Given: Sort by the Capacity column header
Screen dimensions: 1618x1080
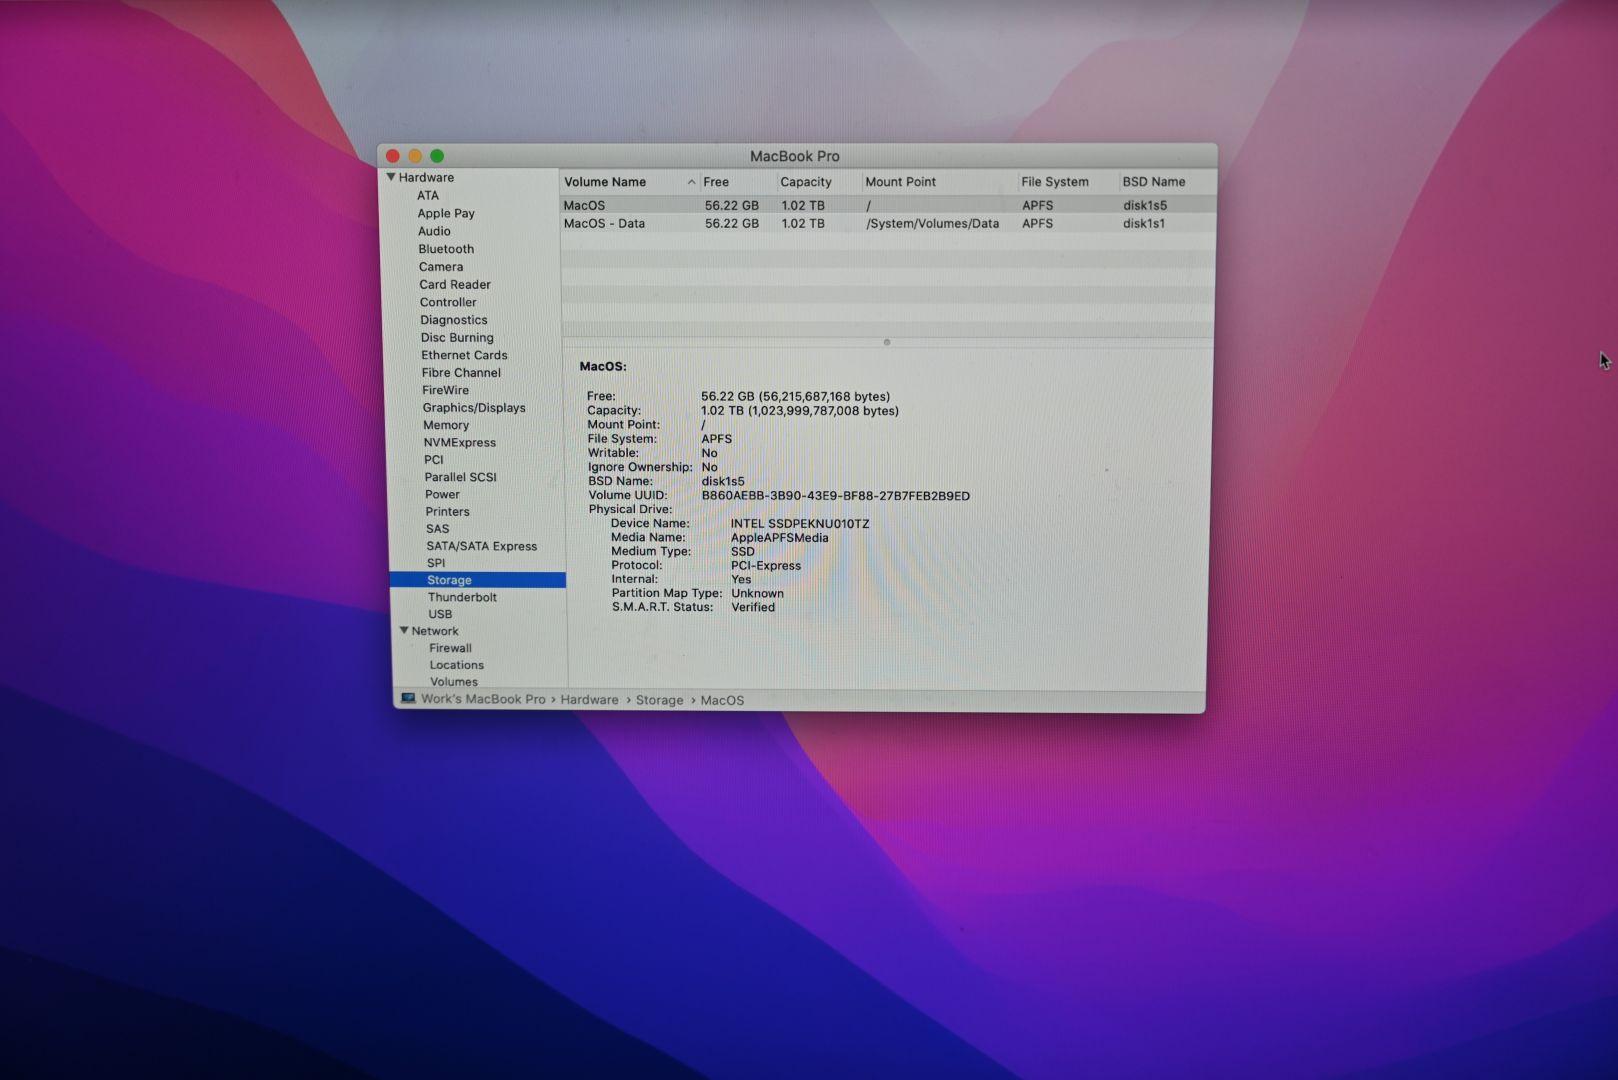Looking at the screenshot, I should tap(806, 182).
